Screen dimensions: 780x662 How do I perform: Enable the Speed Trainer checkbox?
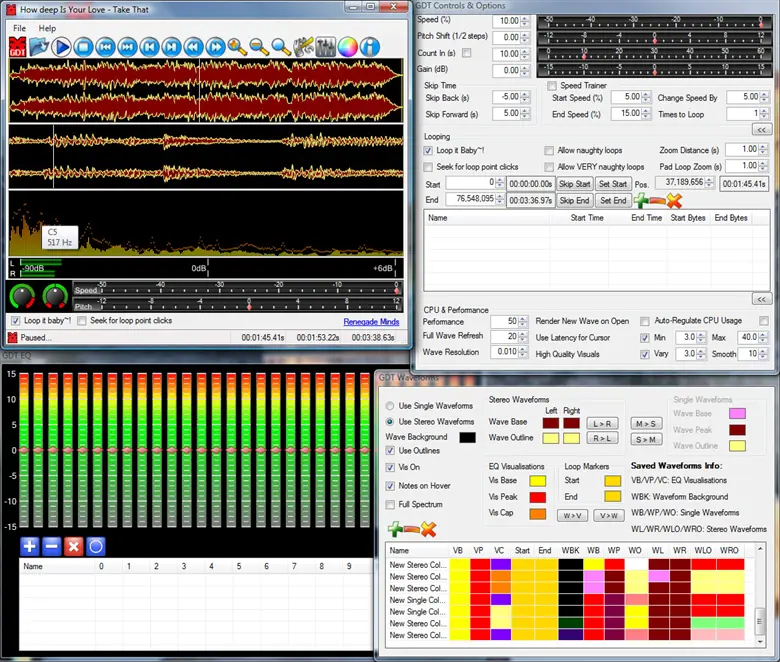coord(553,86)
